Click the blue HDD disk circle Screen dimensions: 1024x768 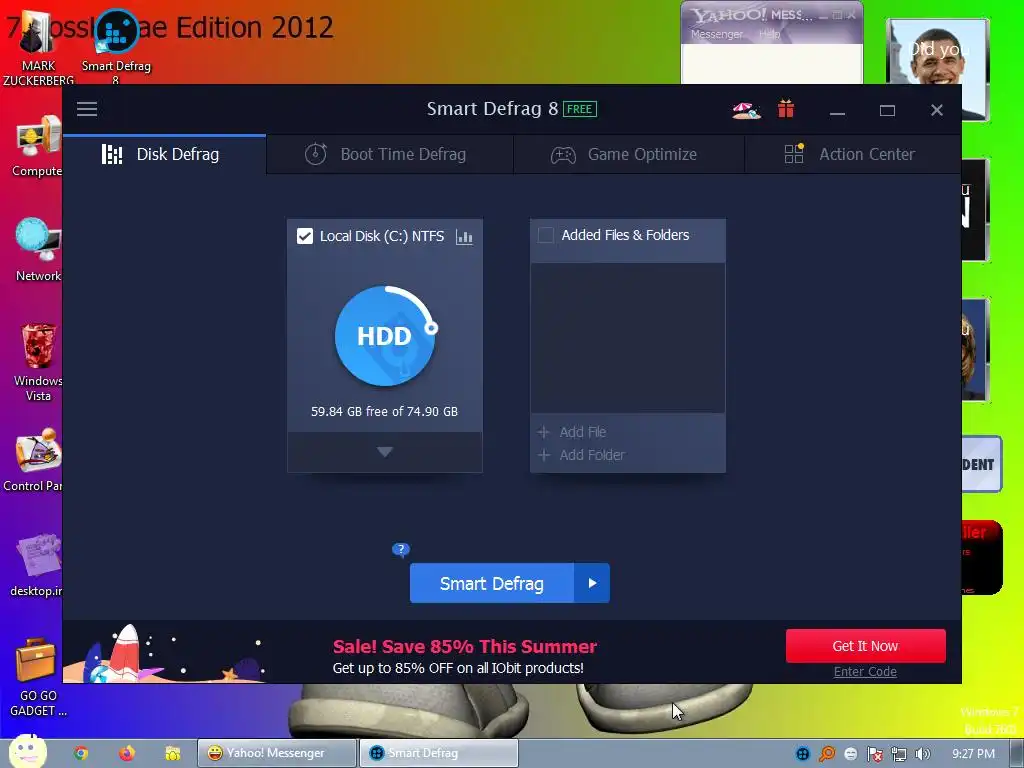point(385,336)
